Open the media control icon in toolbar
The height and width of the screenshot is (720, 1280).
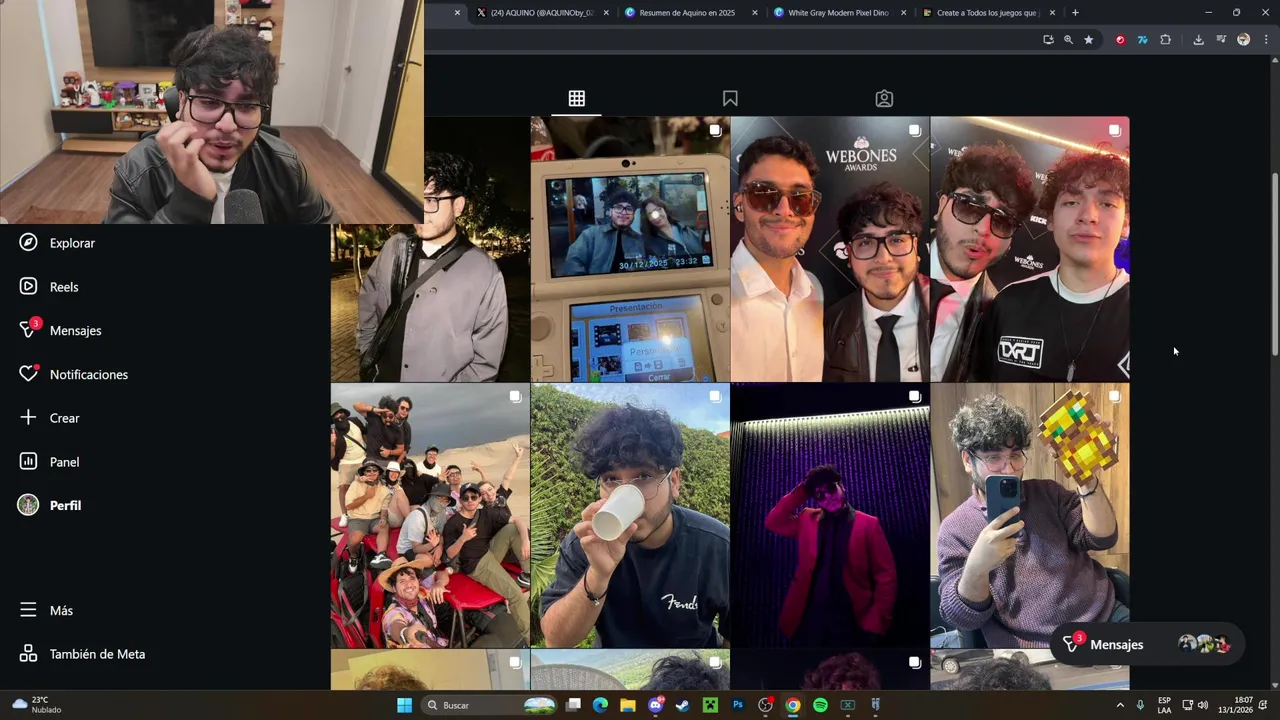(1221, 40)
